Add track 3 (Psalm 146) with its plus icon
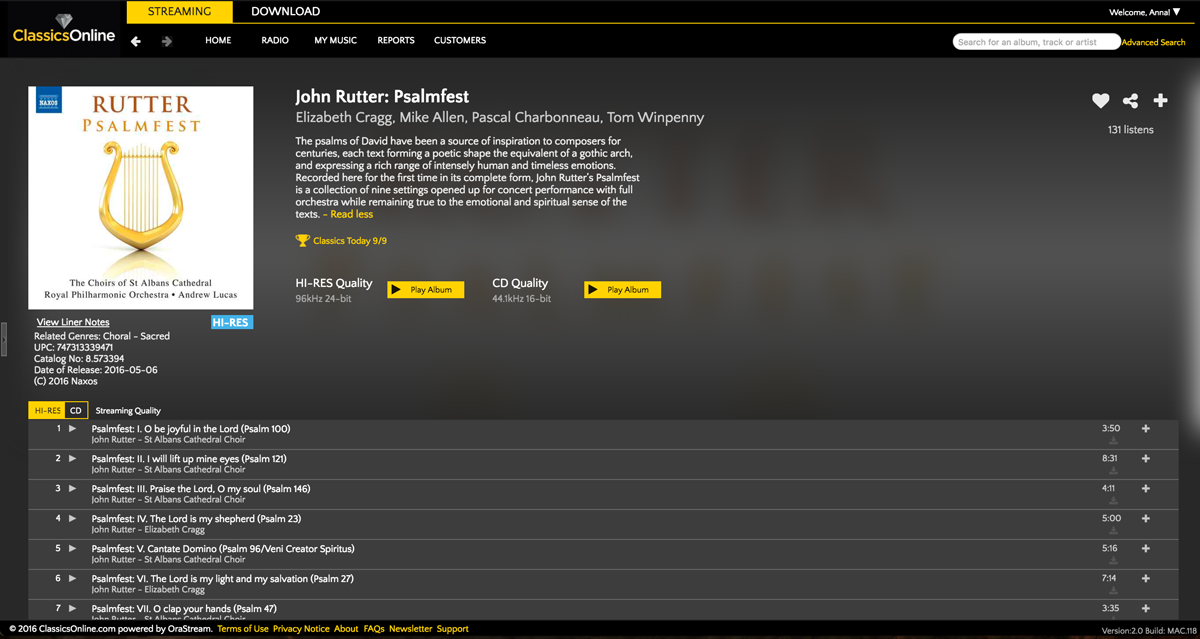 point(1146,489)
